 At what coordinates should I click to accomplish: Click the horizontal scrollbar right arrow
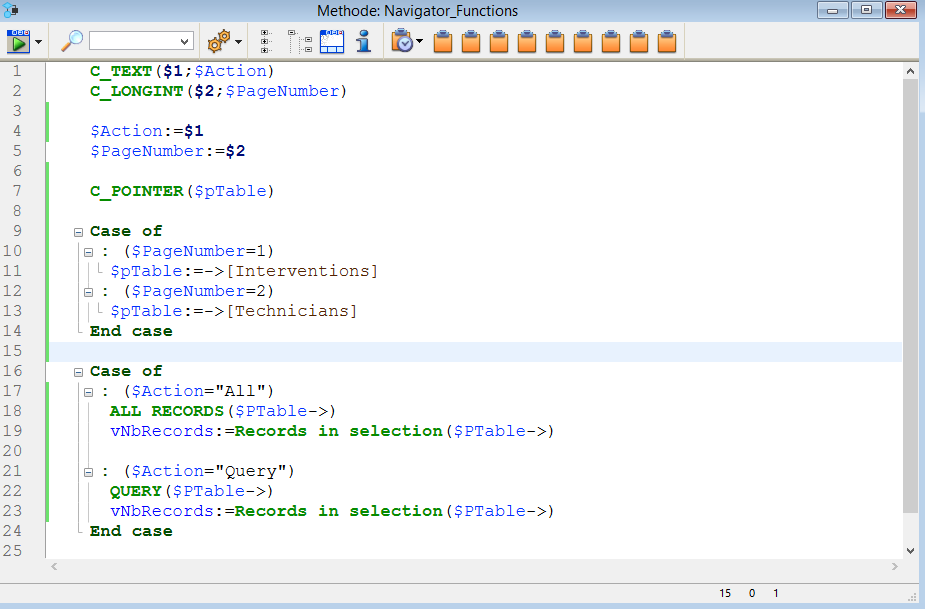pyautogui.click(x=894, y=567)
